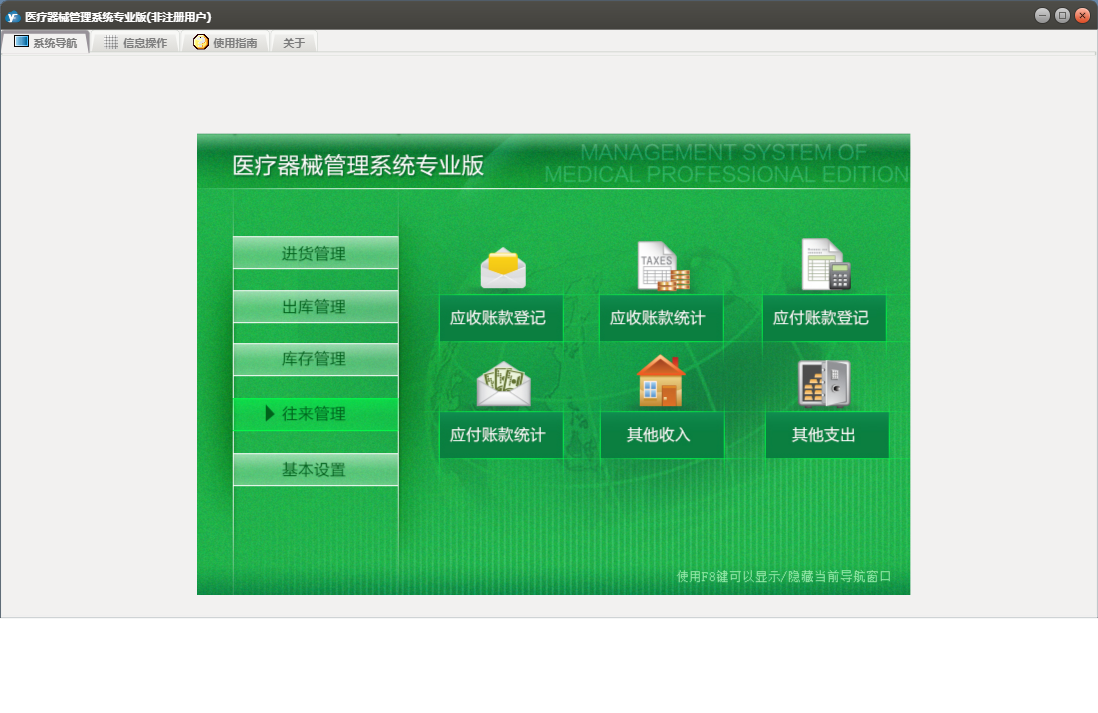This screenshot has height=713, width=1098.
Task: Click the 应付账款统计 money envelope icon
Action: (x=503, y=384)
